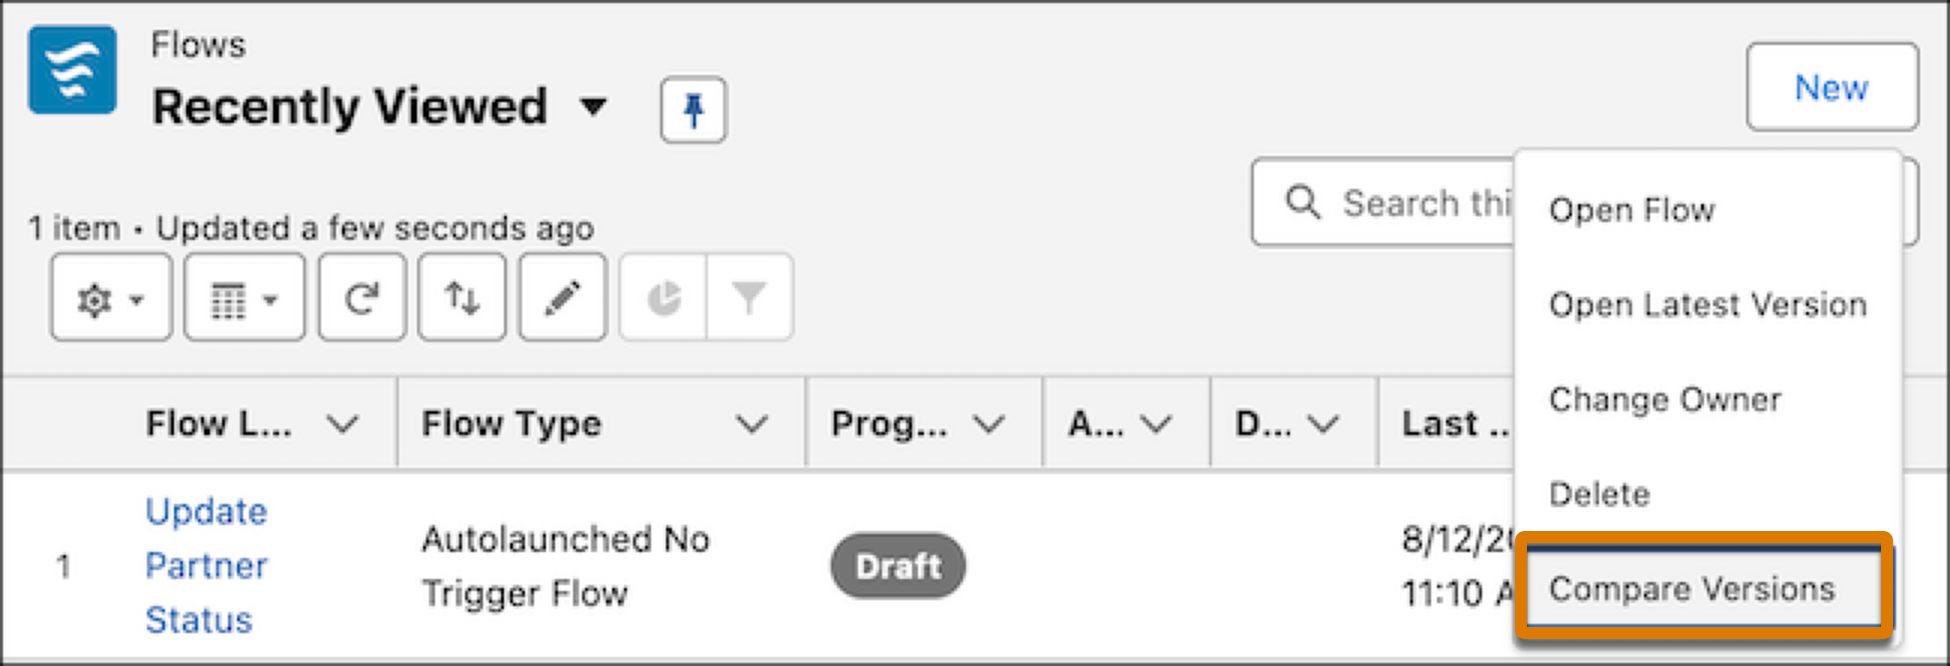
Task: Open the Update Partner Status flow link
Action: click(206, 566)
